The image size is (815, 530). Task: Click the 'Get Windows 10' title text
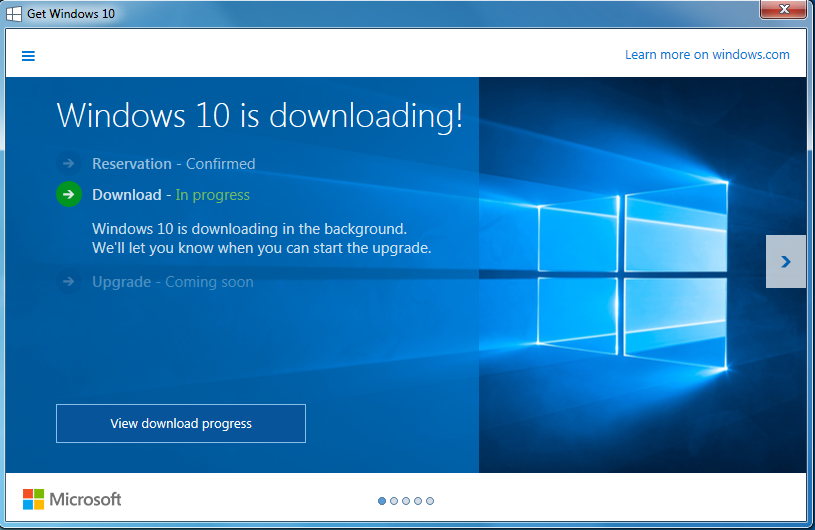coord(71,14)
